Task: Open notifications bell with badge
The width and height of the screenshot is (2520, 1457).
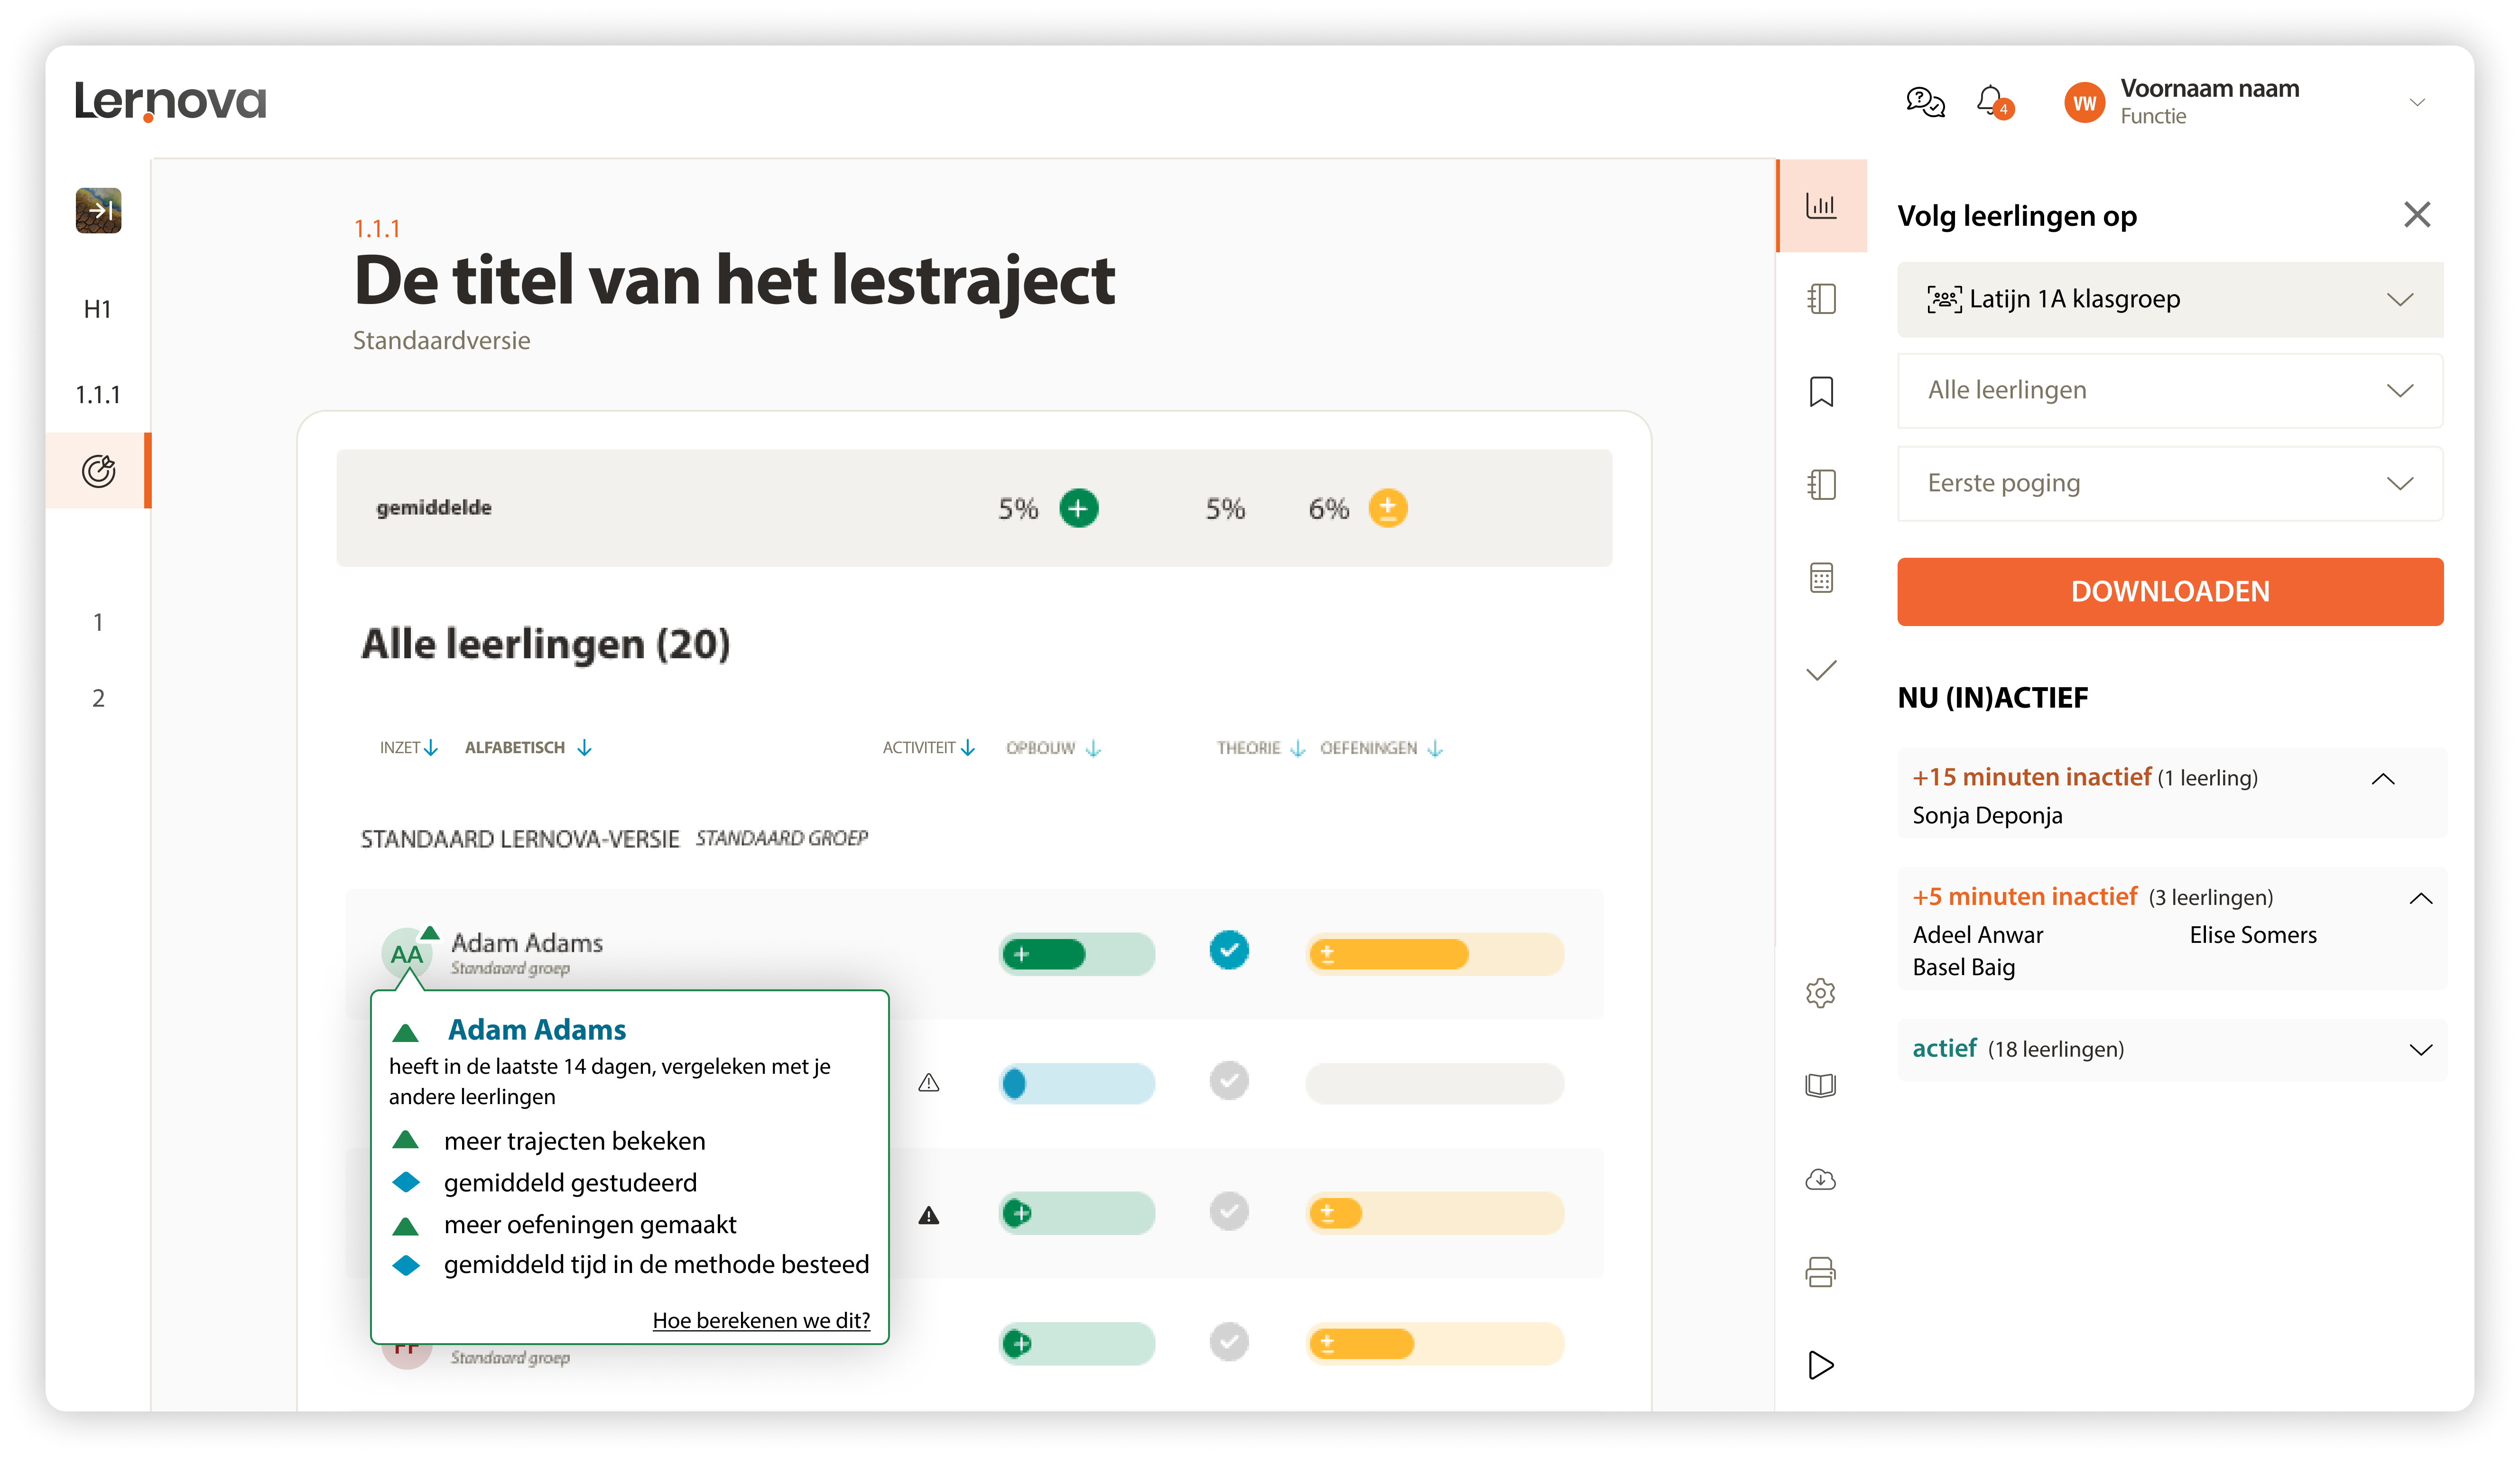Action: click(x=1994, y=102)
